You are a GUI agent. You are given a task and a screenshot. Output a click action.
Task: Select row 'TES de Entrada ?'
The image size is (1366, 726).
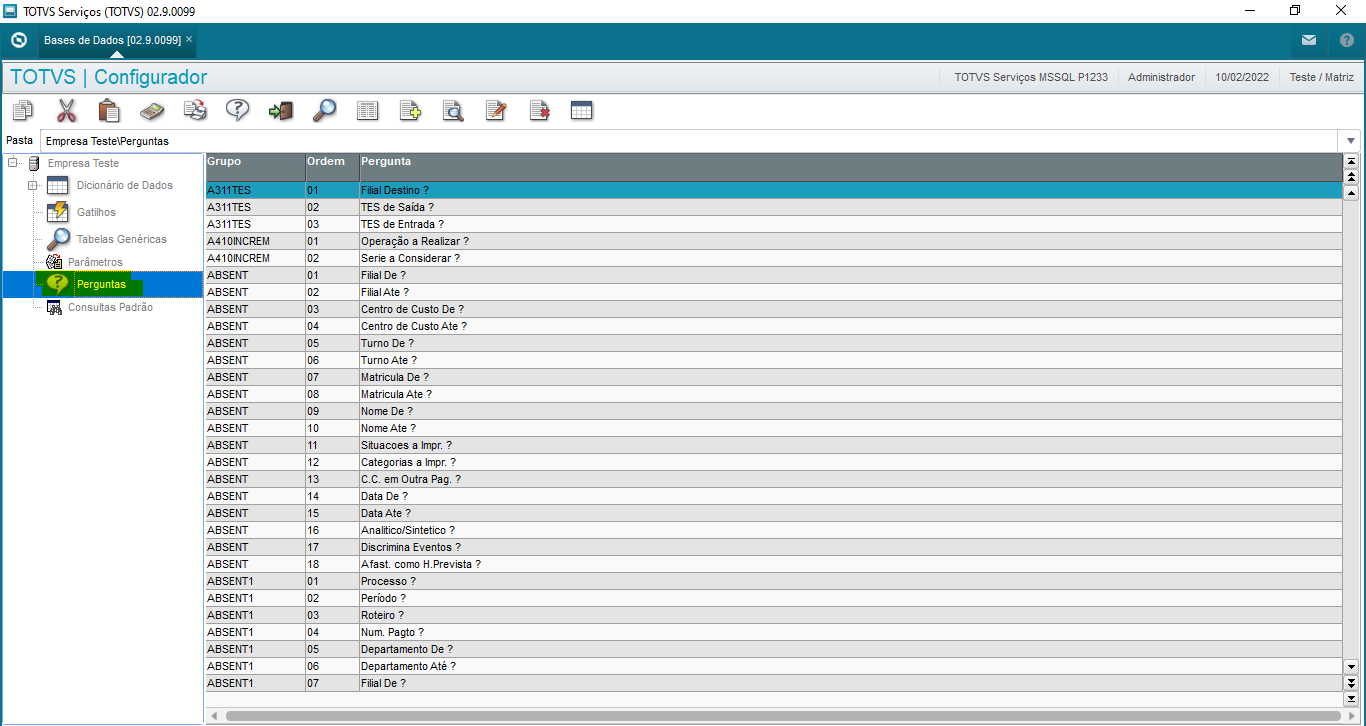click(773, 224)
